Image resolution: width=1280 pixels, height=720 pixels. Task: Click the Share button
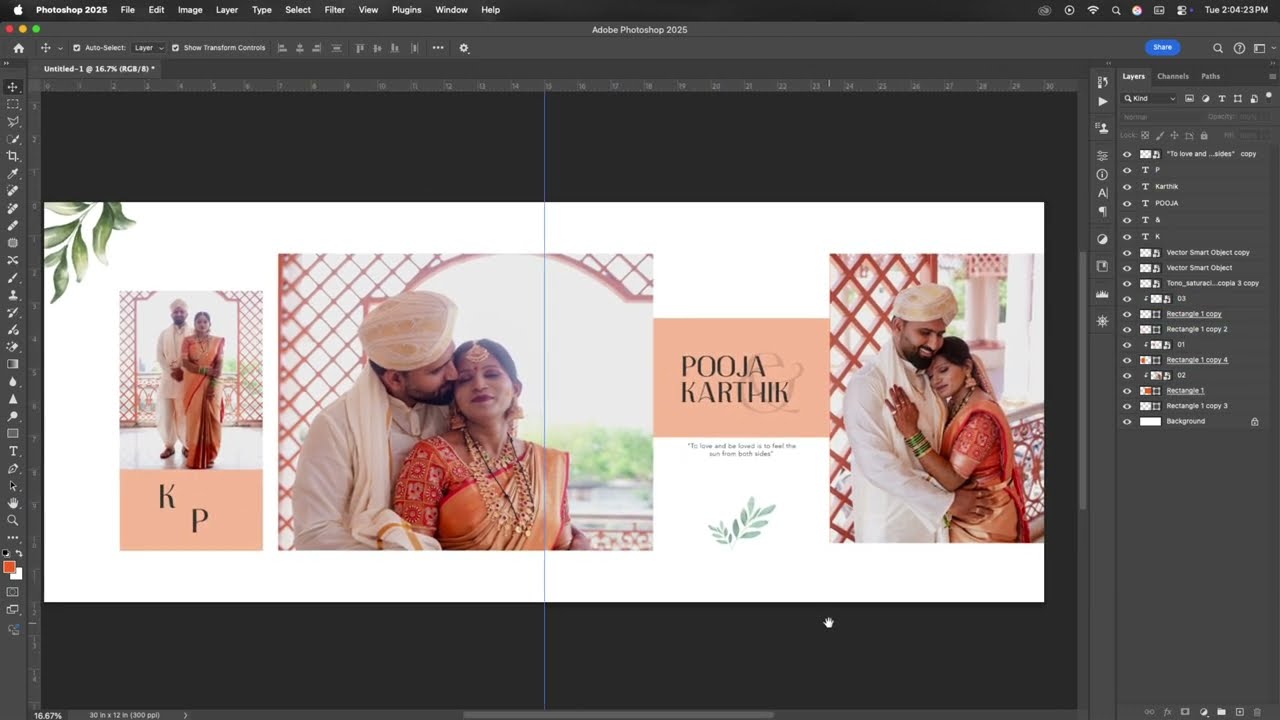[1162, 47]
